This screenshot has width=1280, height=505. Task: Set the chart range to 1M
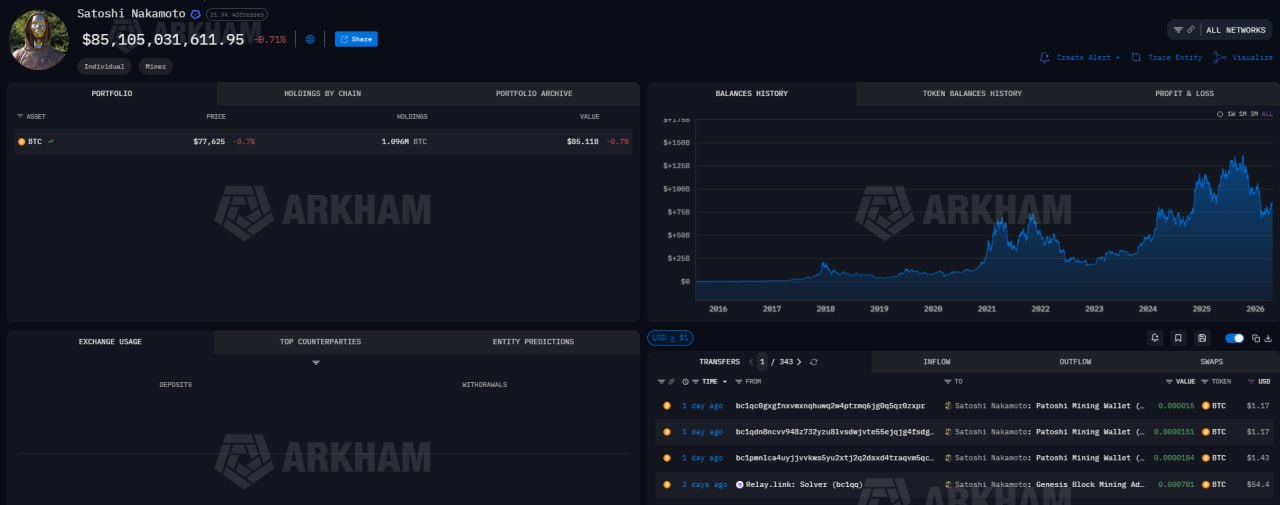[1243, 114]
